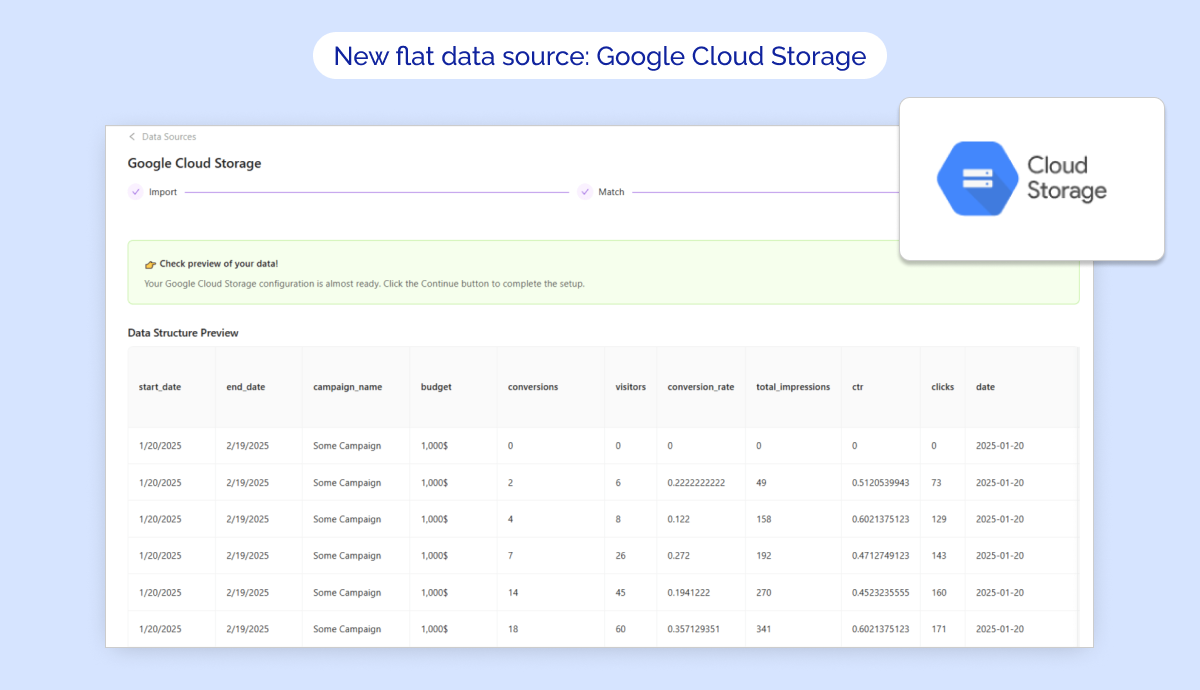Click the Match step checkmark icon

click(x=585, y=192)
